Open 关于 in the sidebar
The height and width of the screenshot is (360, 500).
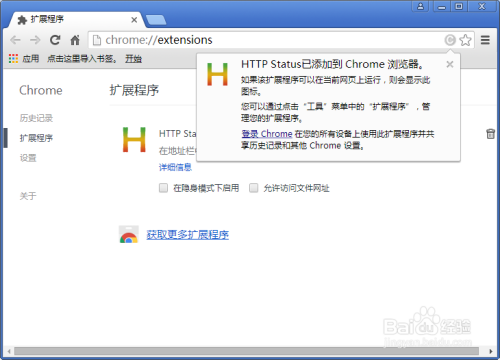(x=28, y=196)
